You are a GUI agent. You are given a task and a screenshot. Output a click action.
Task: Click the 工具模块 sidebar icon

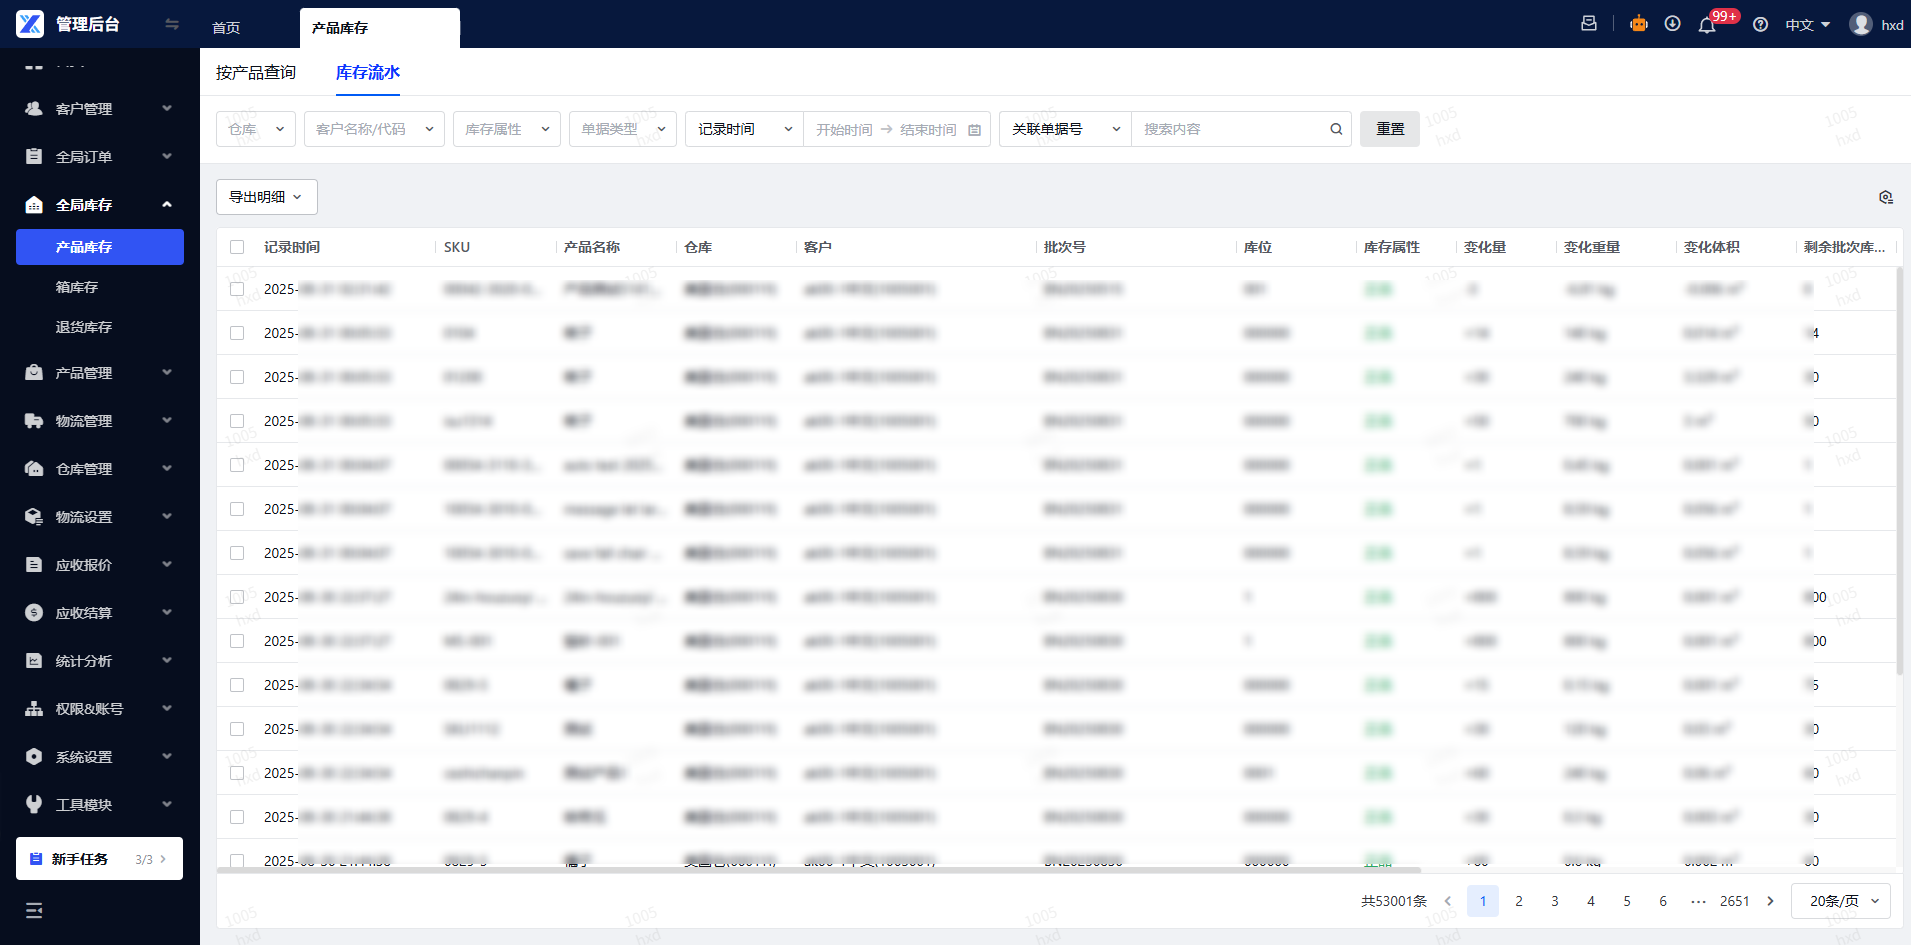[x=34, y=804]
